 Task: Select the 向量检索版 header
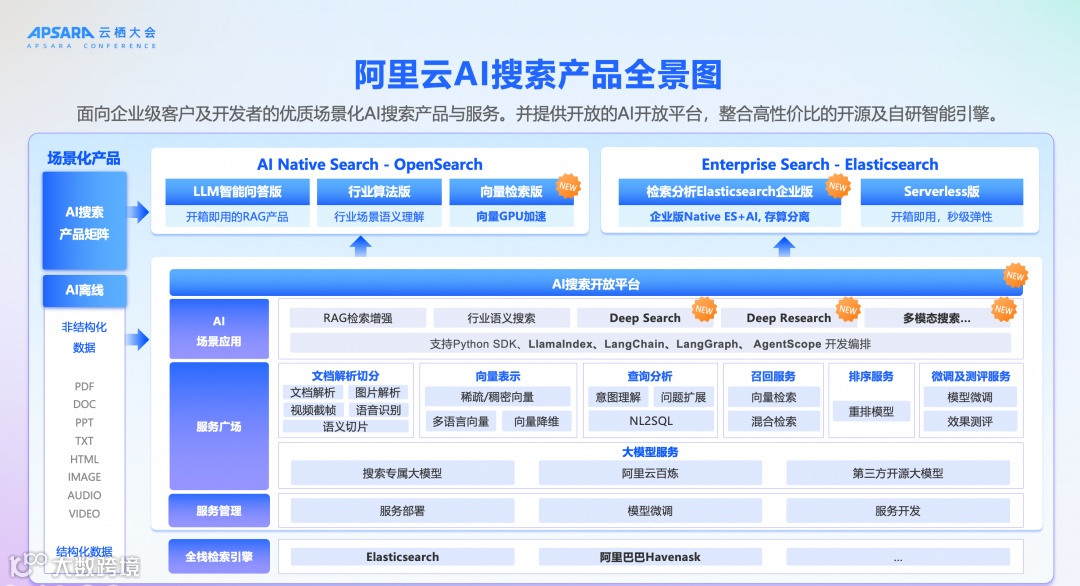point(511,191)
